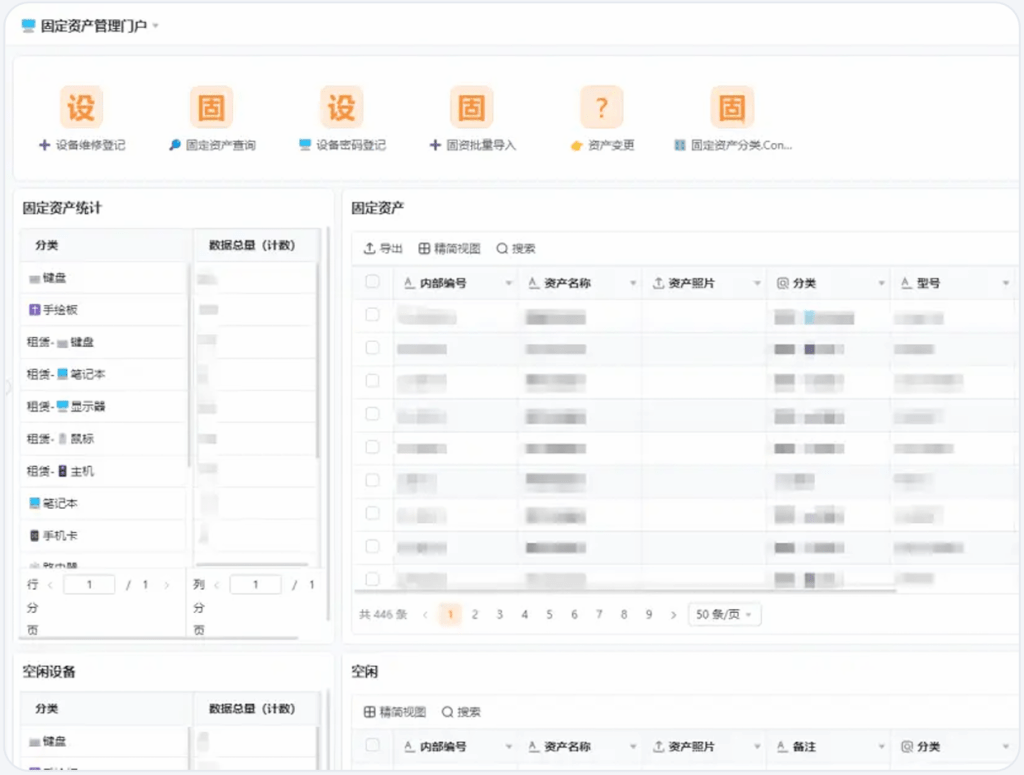The width and height of the screenshot is (1024, 775).
Task: Go to page 9 in pagination
Action: [649, 615]
